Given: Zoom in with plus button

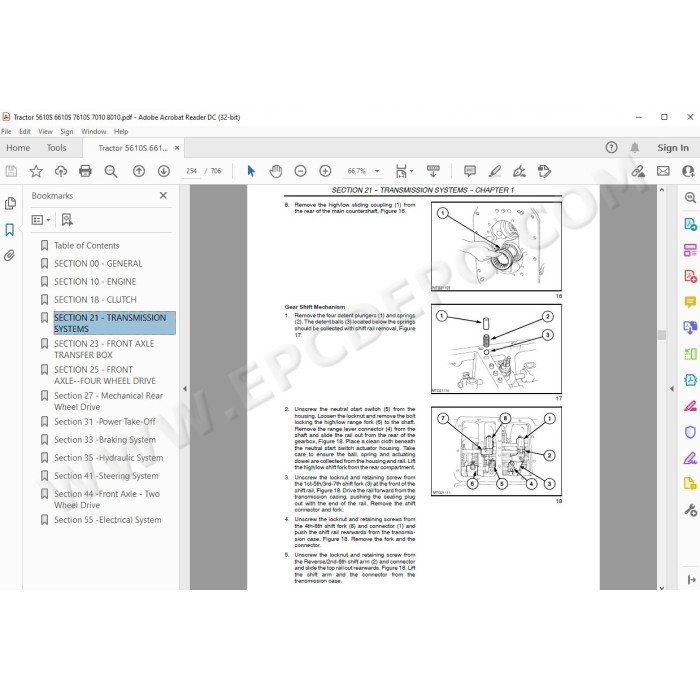Looking at the screenshot, I should tap(325, 171).
